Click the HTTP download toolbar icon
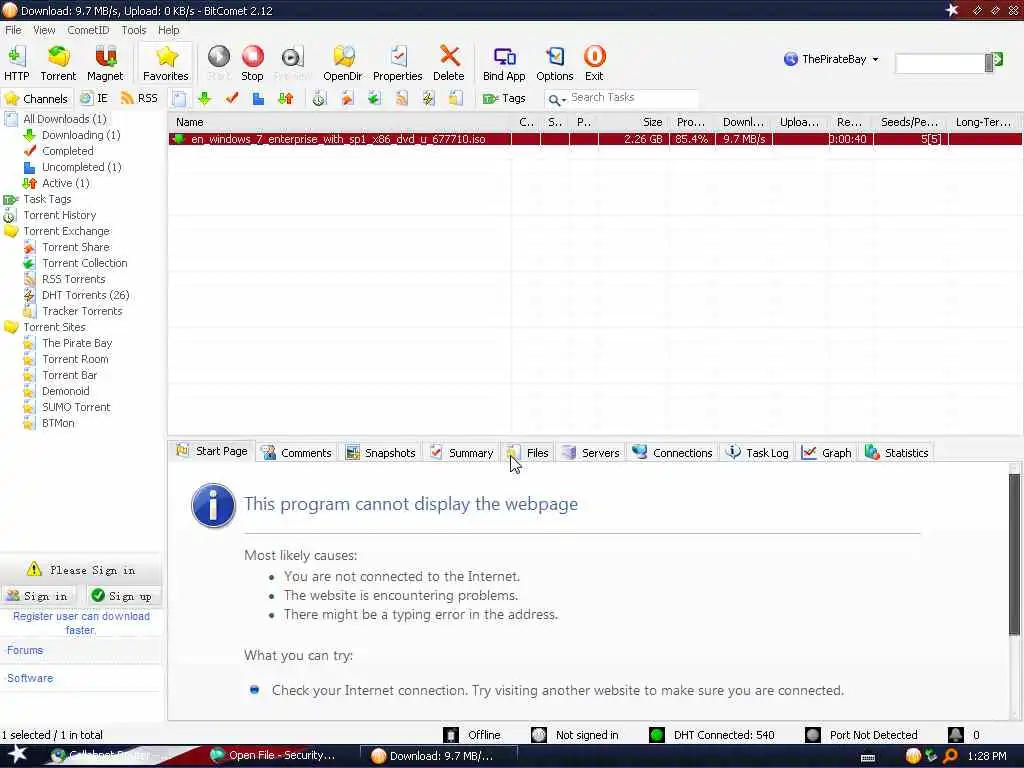 [x=16, y=63]
